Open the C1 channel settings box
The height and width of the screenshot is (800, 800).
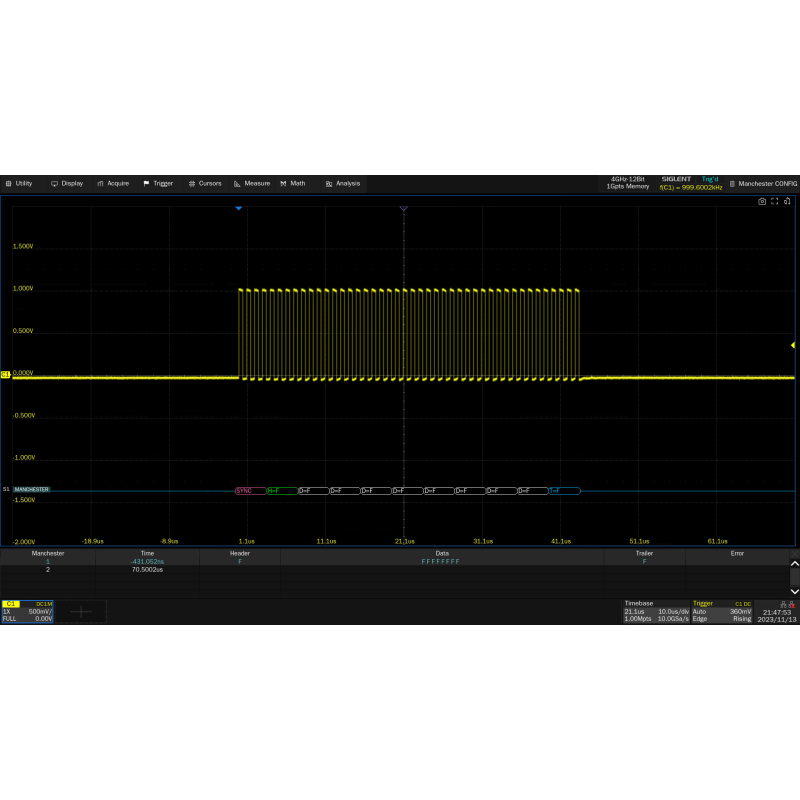pyautogui.click(x=27, y=611)
